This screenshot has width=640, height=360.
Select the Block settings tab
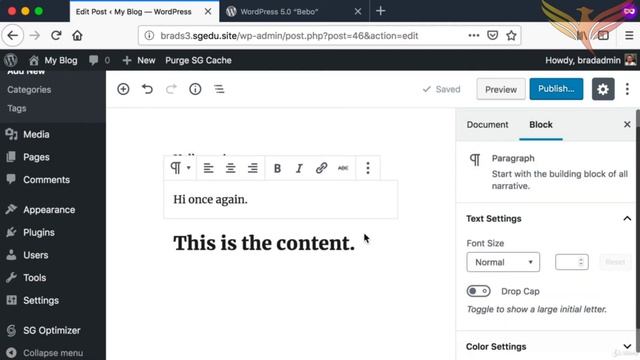coord(541,124)
